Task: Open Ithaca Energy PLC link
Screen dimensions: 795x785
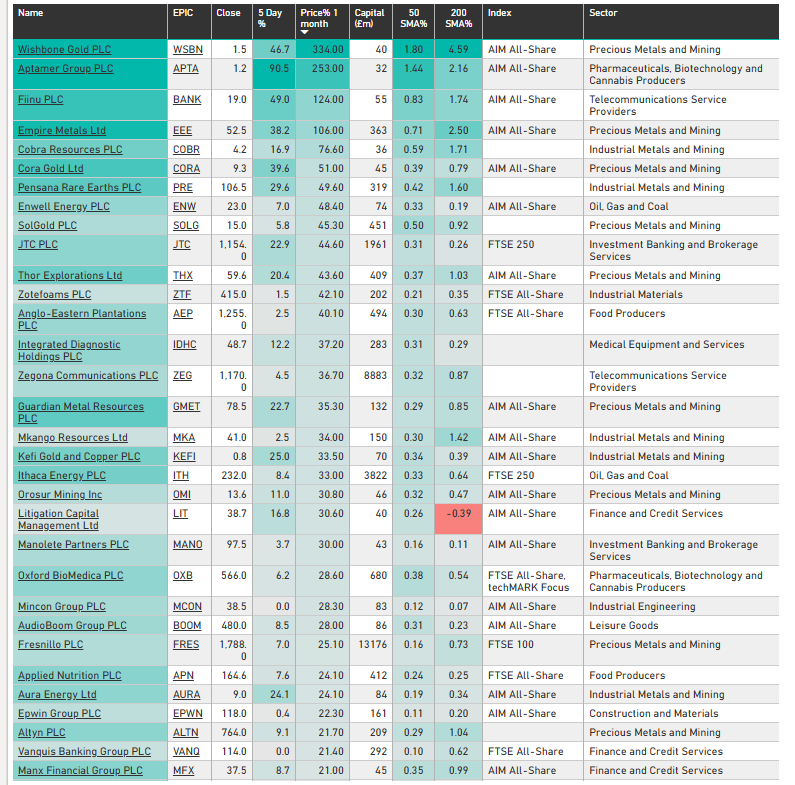Action: tap(62, 476)
